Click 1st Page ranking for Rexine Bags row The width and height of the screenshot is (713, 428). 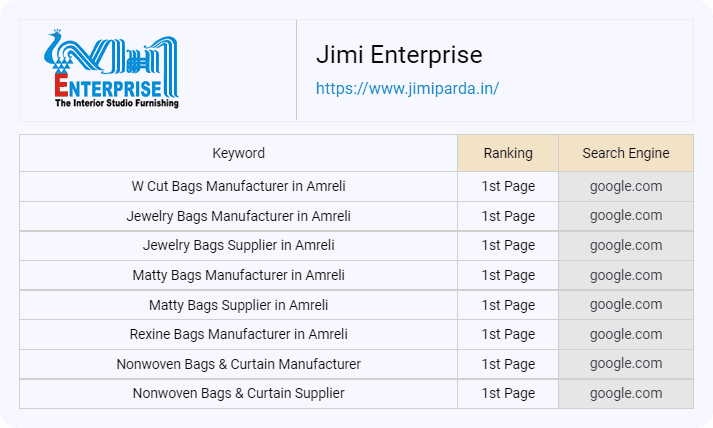click(508, 334)
